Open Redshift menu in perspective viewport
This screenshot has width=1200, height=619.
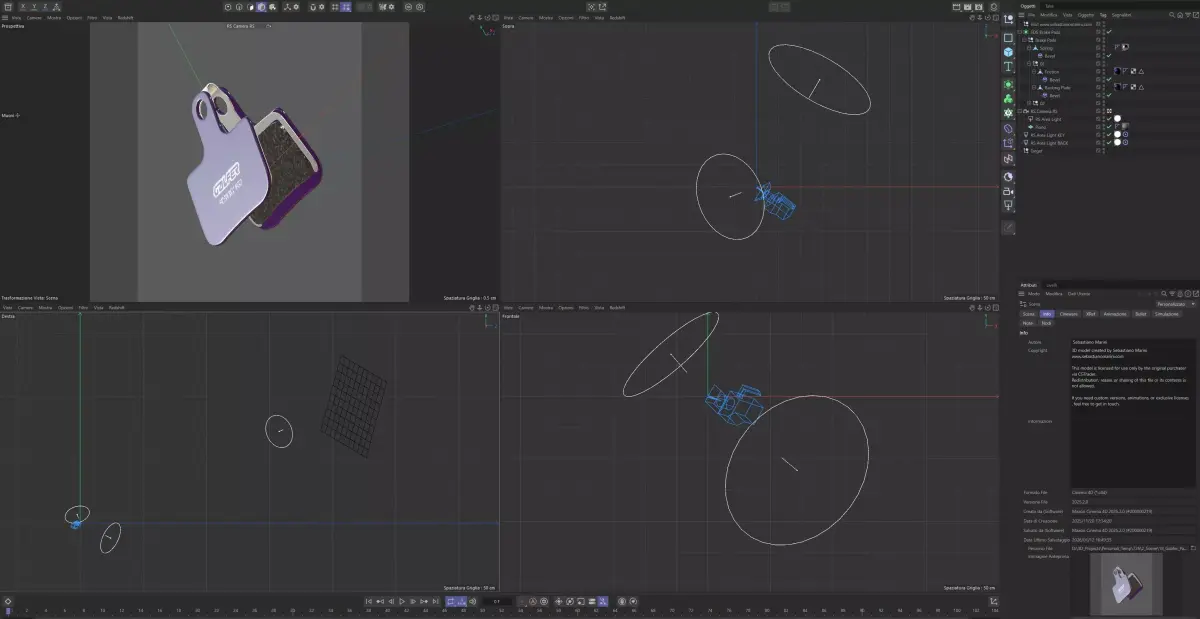click(125, 17)
